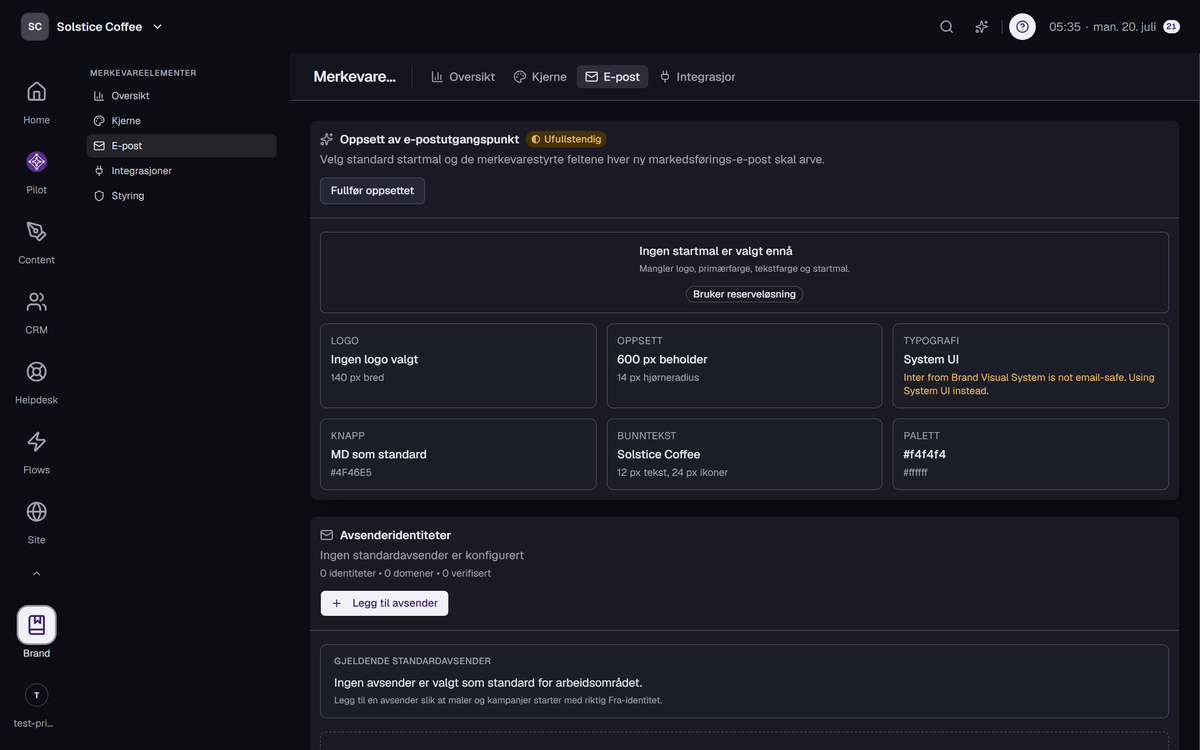This screenshot has height=750, width=1200.
Task: Open the Content pen icon
Action: point(36,232)
